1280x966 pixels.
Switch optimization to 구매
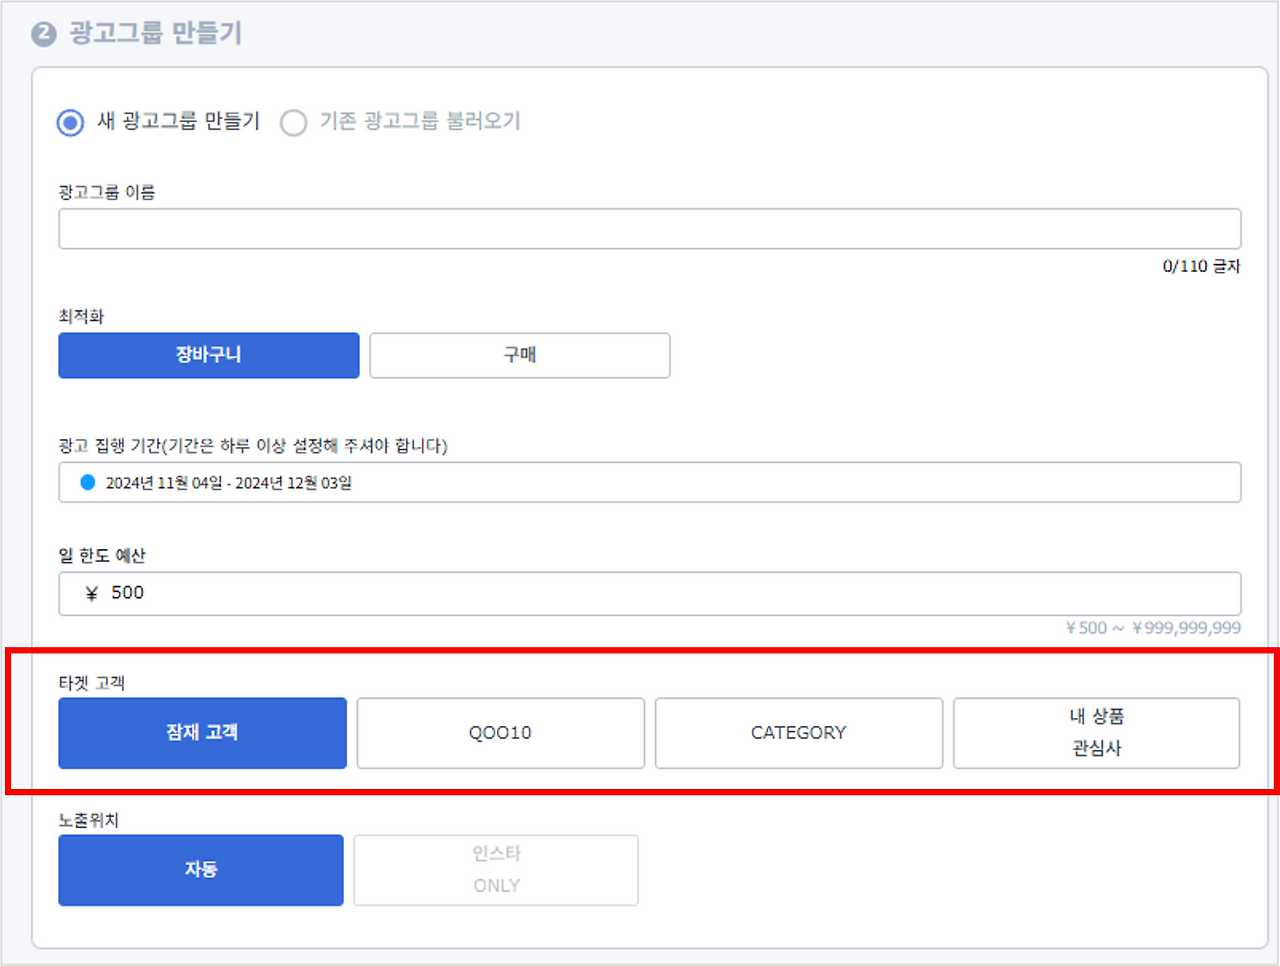tap(519, 355)
